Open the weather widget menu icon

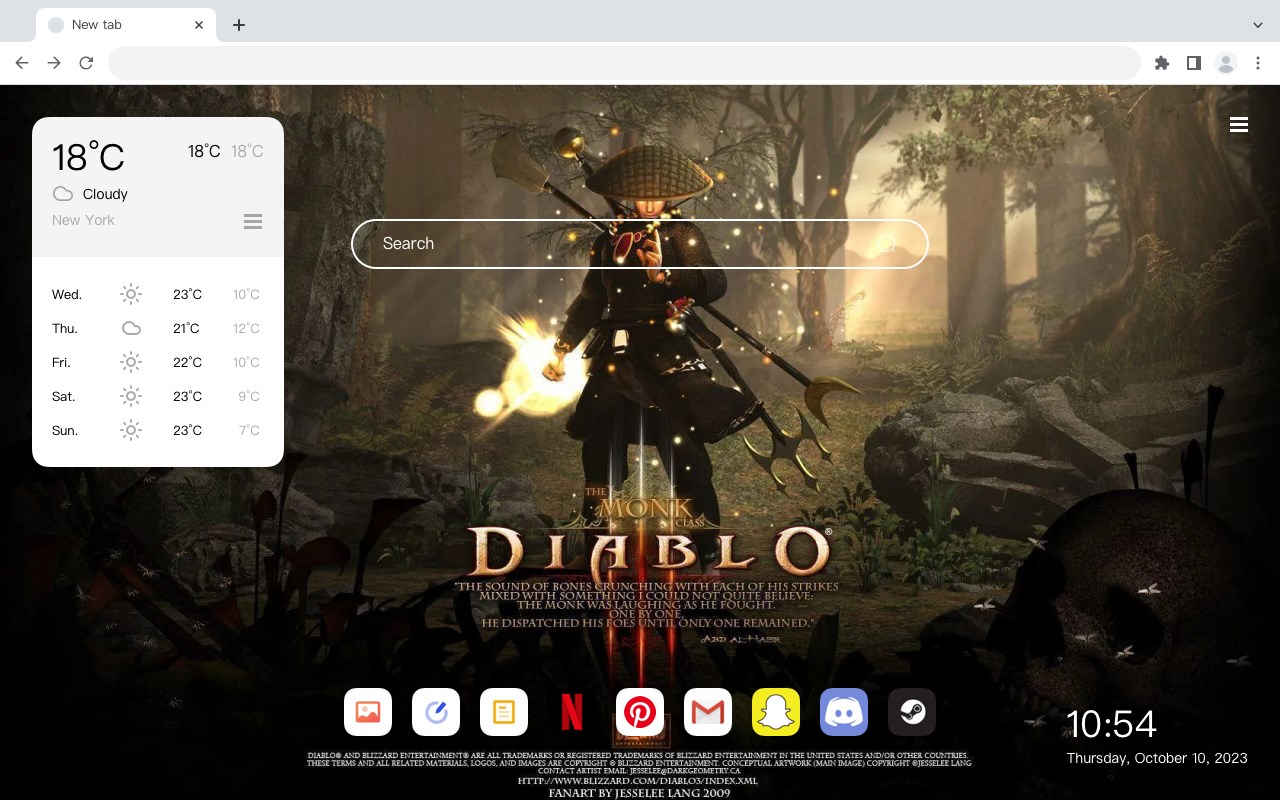[253, 221]
